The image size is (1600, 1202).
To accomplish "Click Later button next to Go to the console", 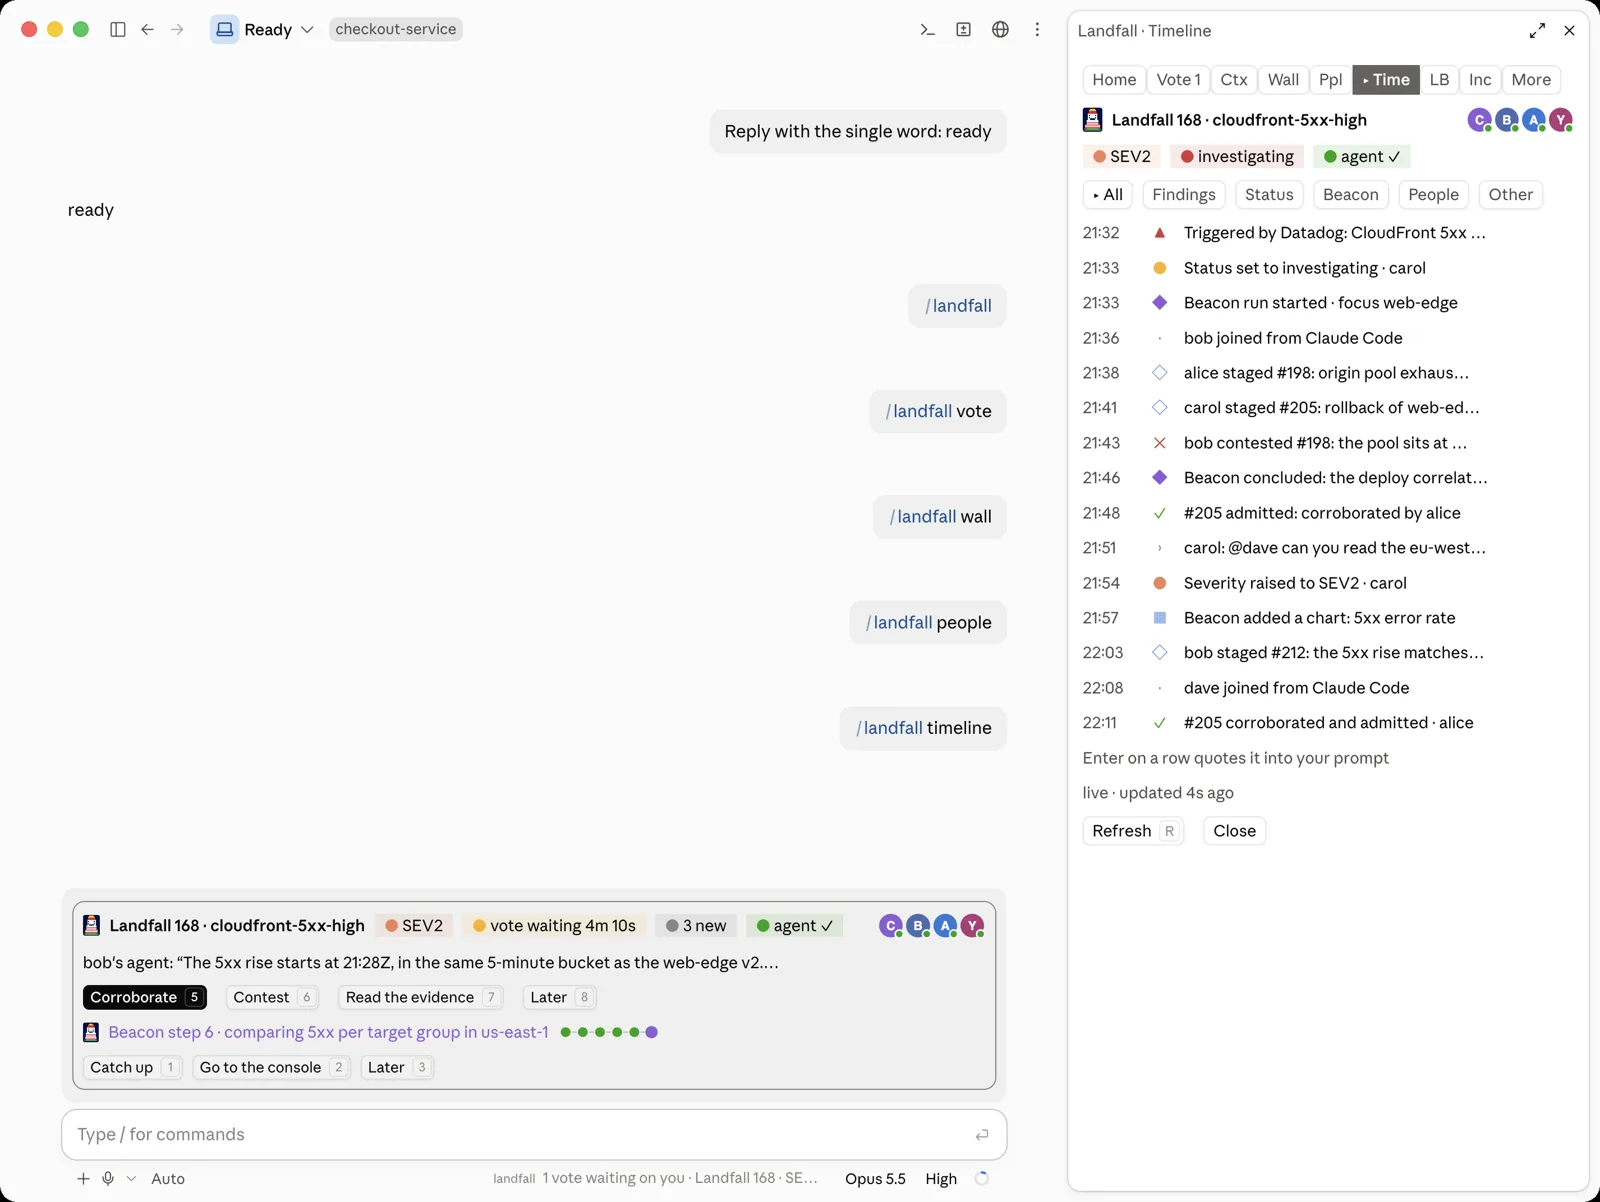I will [397, 1068].
